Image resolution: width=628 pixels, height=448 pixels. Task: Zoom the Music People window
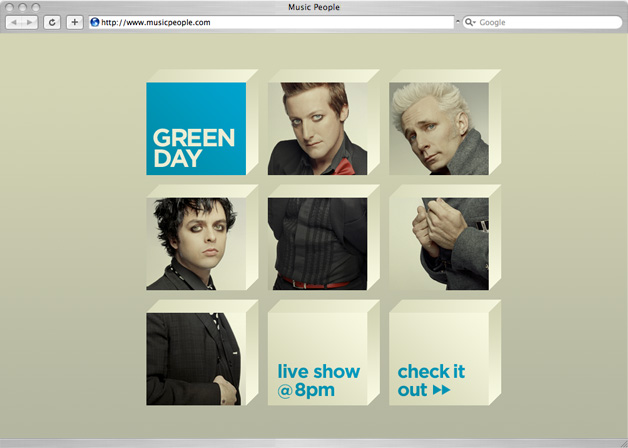[35, 7]
